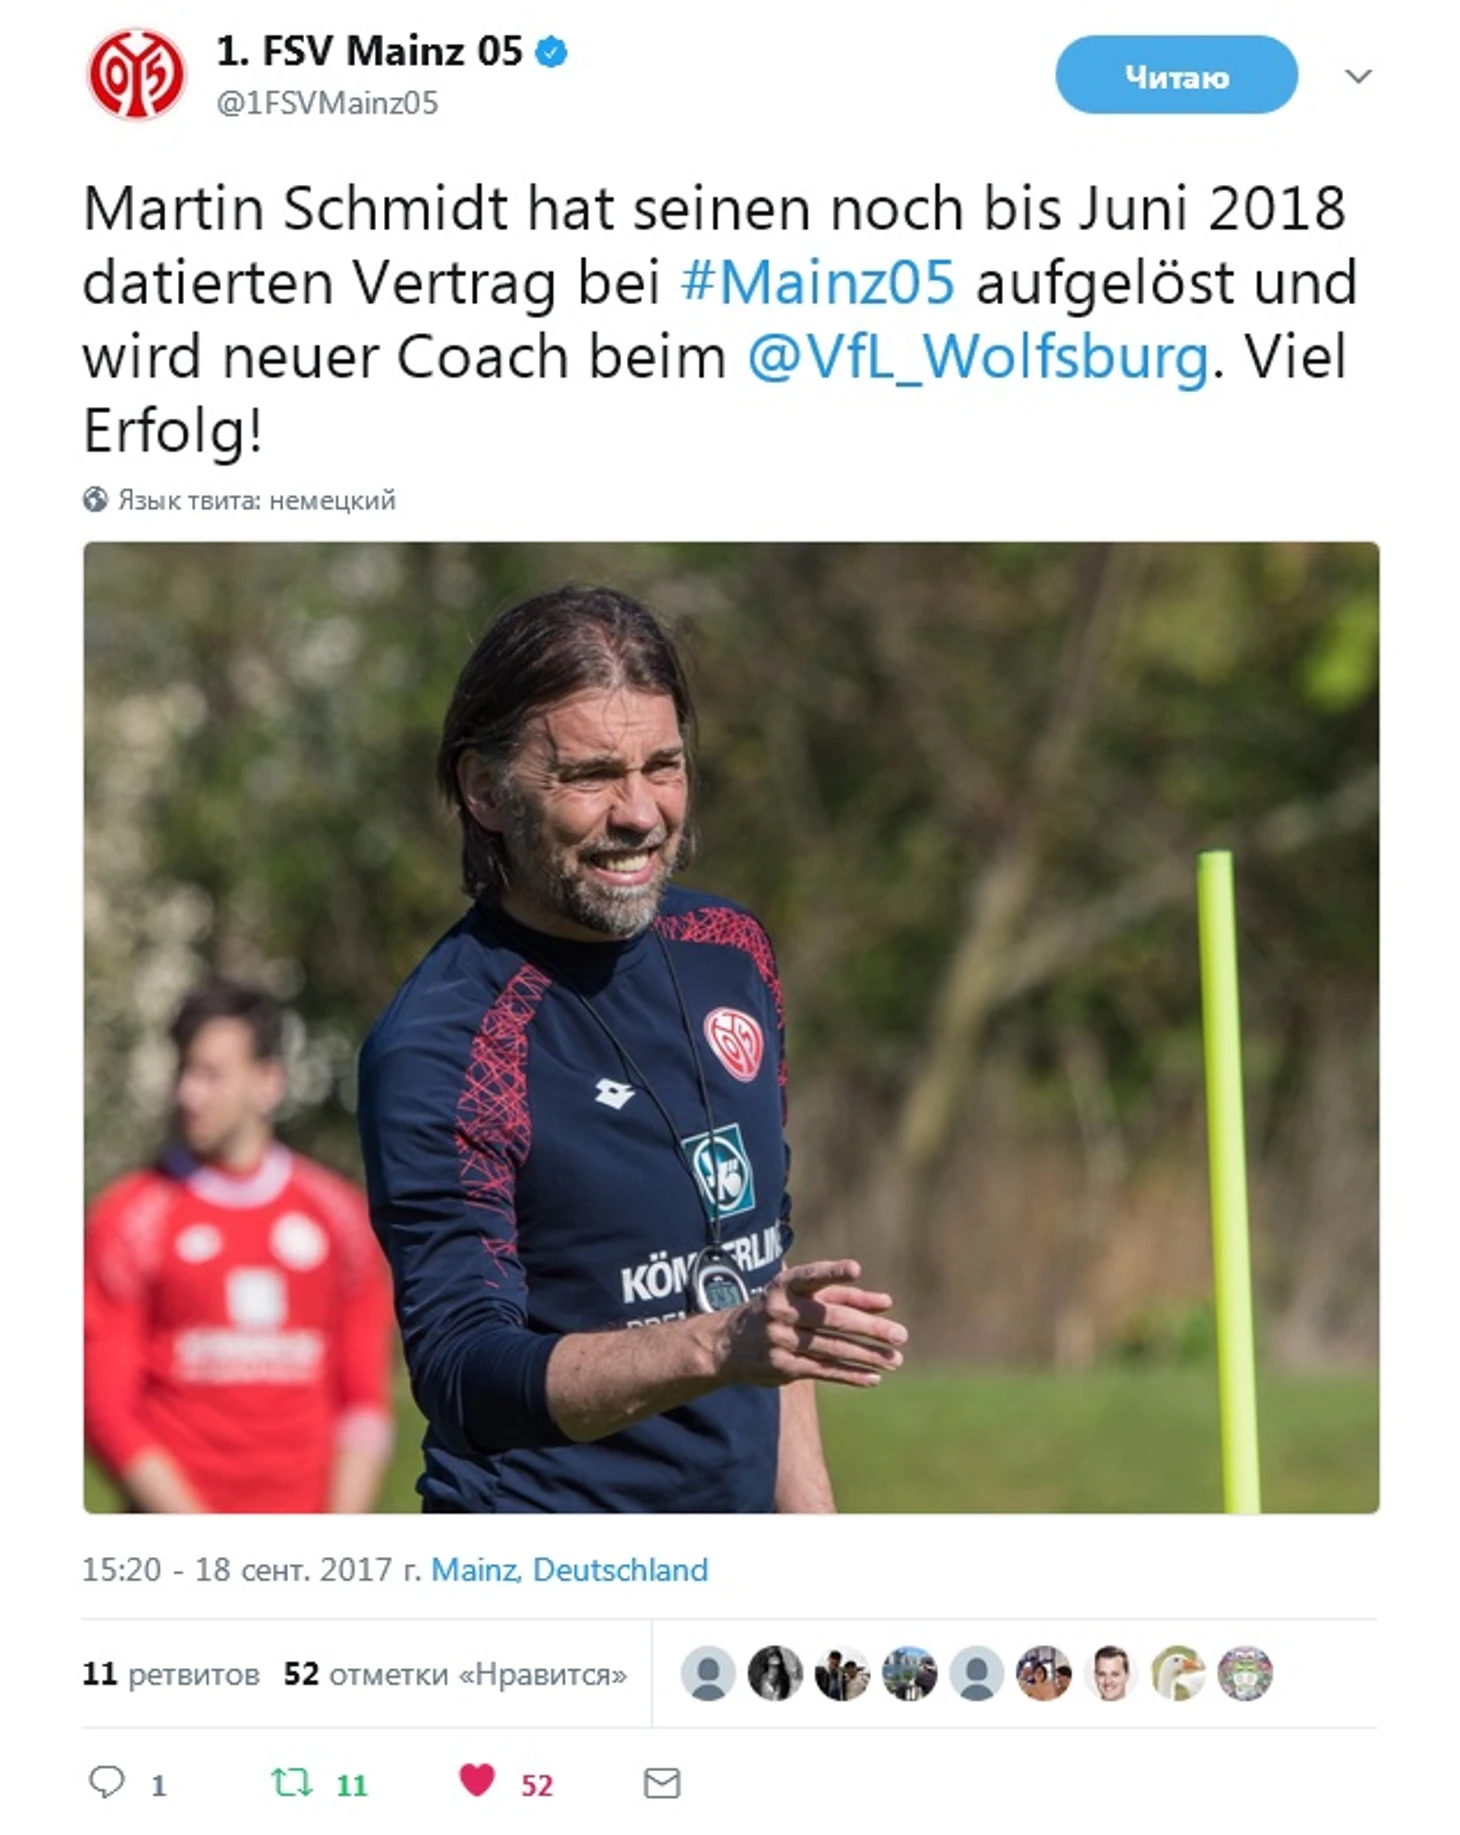View the 11 ретвитов list
The width and height of the screenshot is (1460, 1835).
171,1674
